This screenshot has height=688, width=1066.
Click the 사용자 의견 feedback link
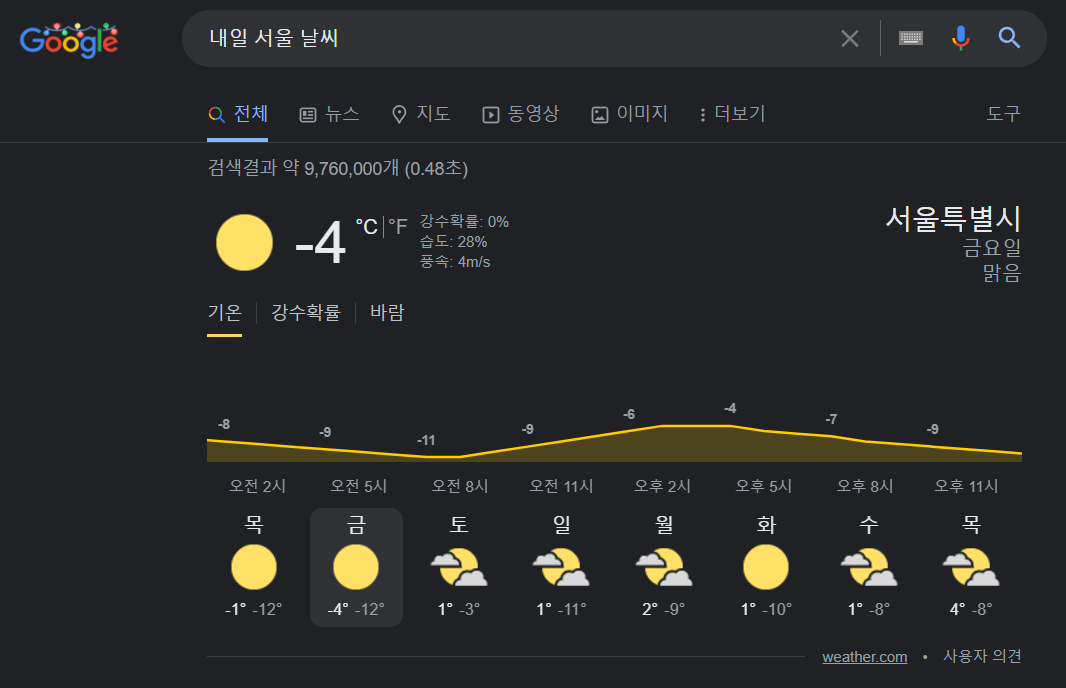point(982,657)
